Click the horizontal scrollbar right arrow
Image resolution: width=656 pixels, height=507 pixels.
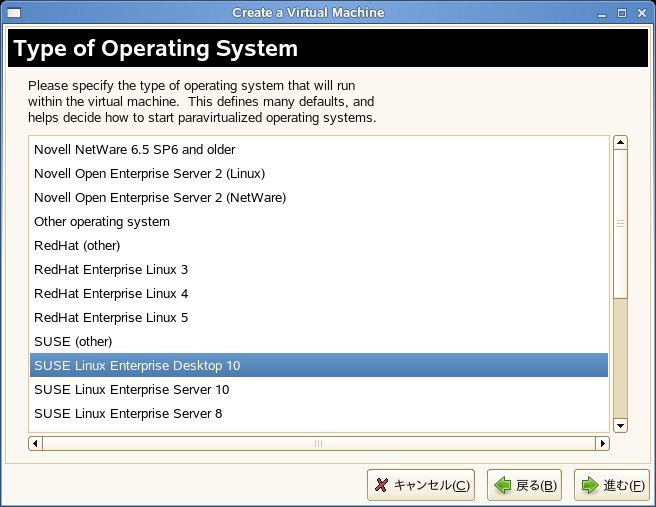point(602,443)
